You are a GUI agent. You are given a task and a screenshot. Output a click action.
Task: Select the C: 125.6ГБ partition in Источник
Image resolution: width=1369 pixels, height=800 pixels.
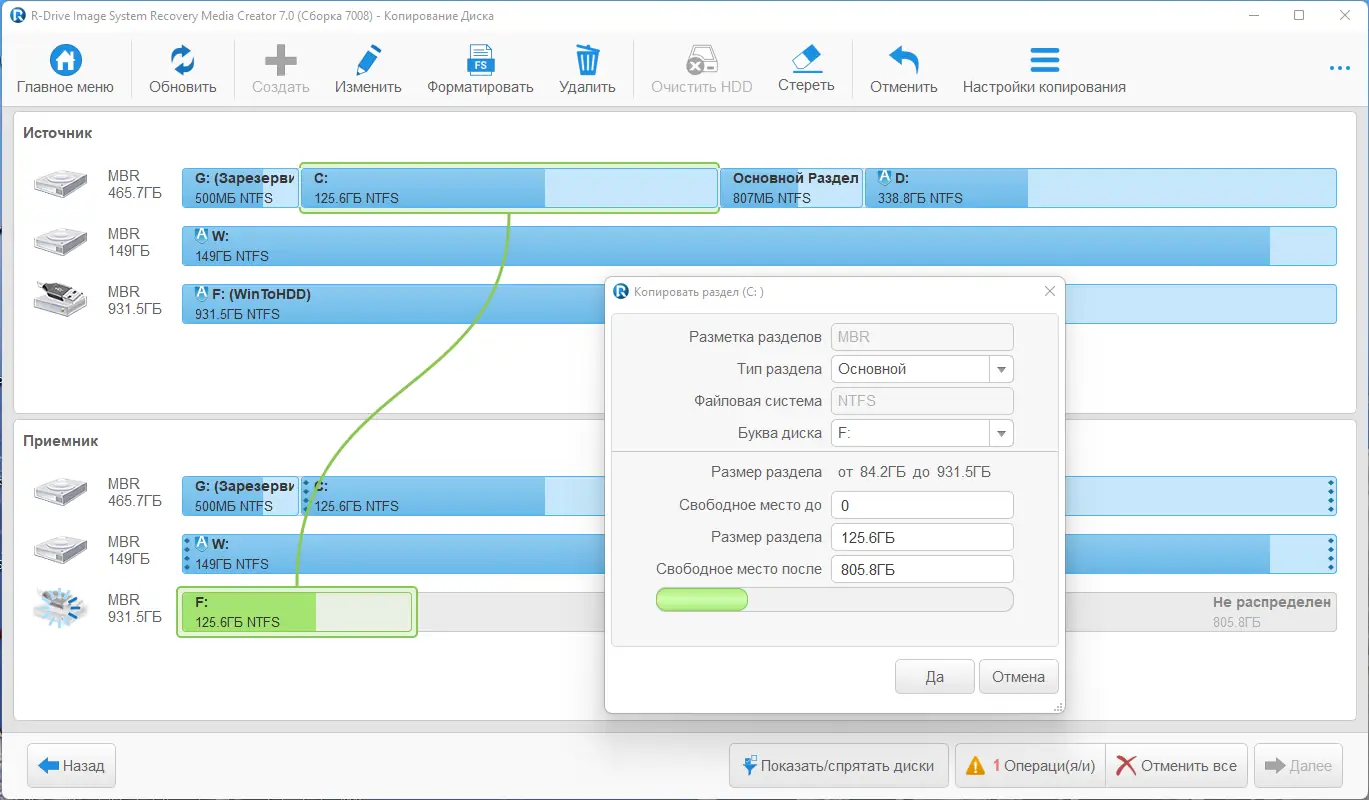click(x=510, y=188)
